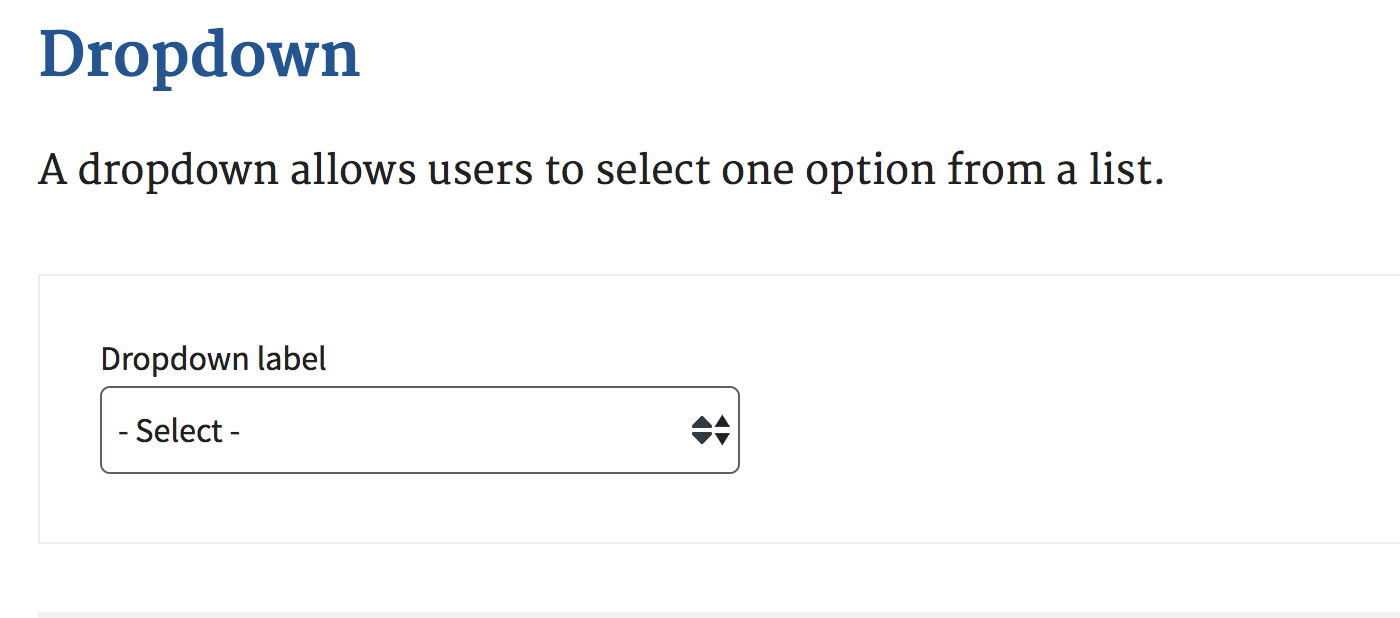Screen dimensions: 1400x618
Task: Click the left edge of the select control
Action: (x=102, y=430)
